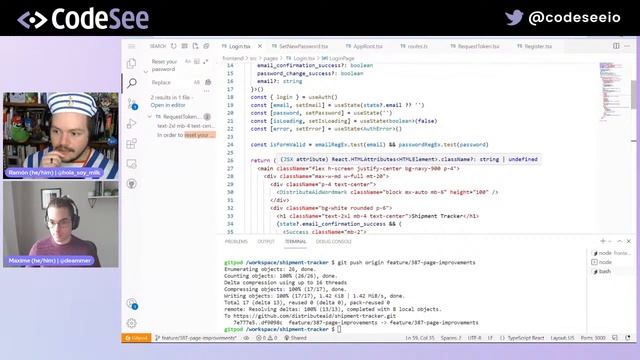Close the terminal panel
The width and height of the screenshot is (640, 360).
pos(629,241)
